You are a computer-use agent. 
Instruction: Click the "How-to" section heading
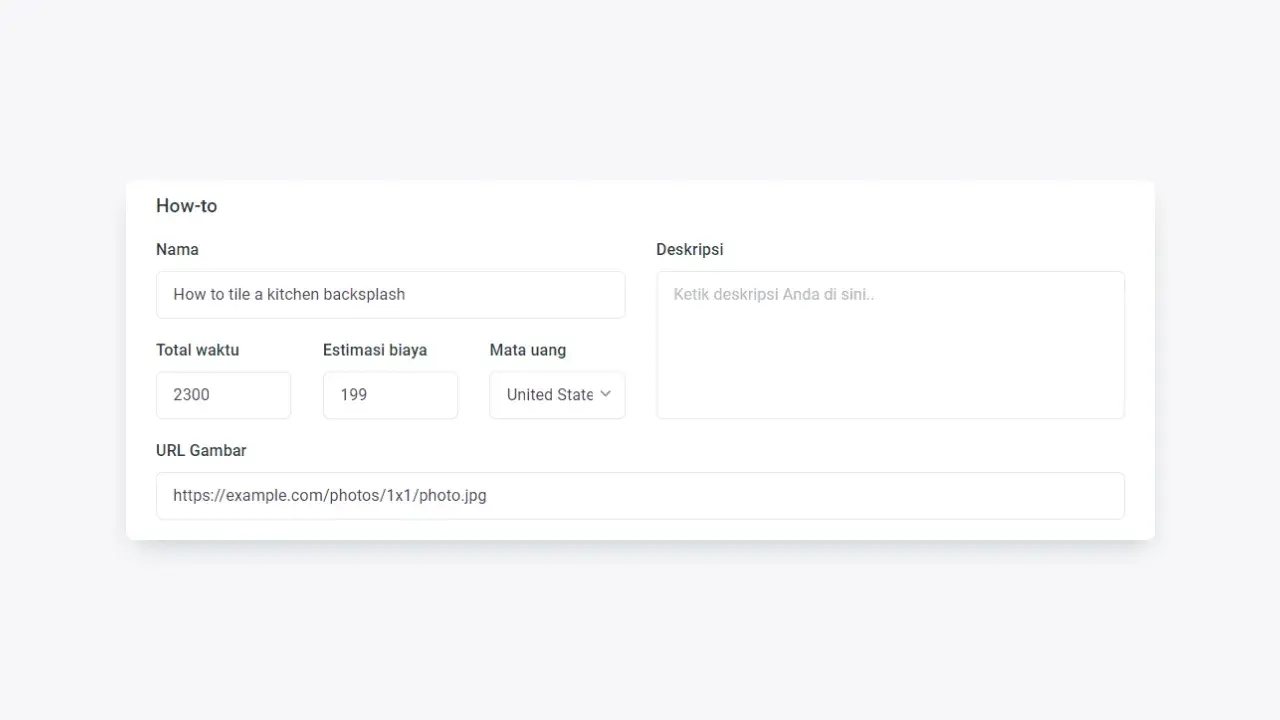tap(186, 206)
